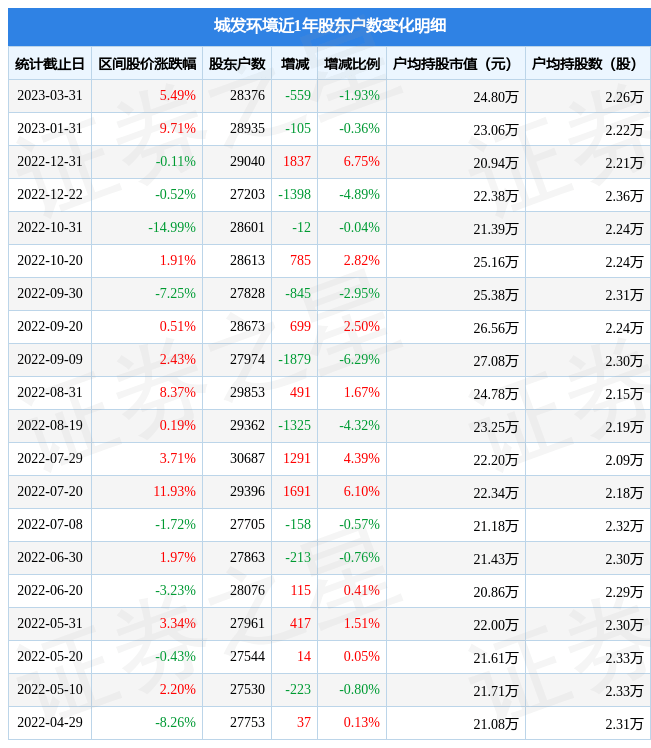Select the 增减 column header
651x748 pixels.
pos(295,64)
